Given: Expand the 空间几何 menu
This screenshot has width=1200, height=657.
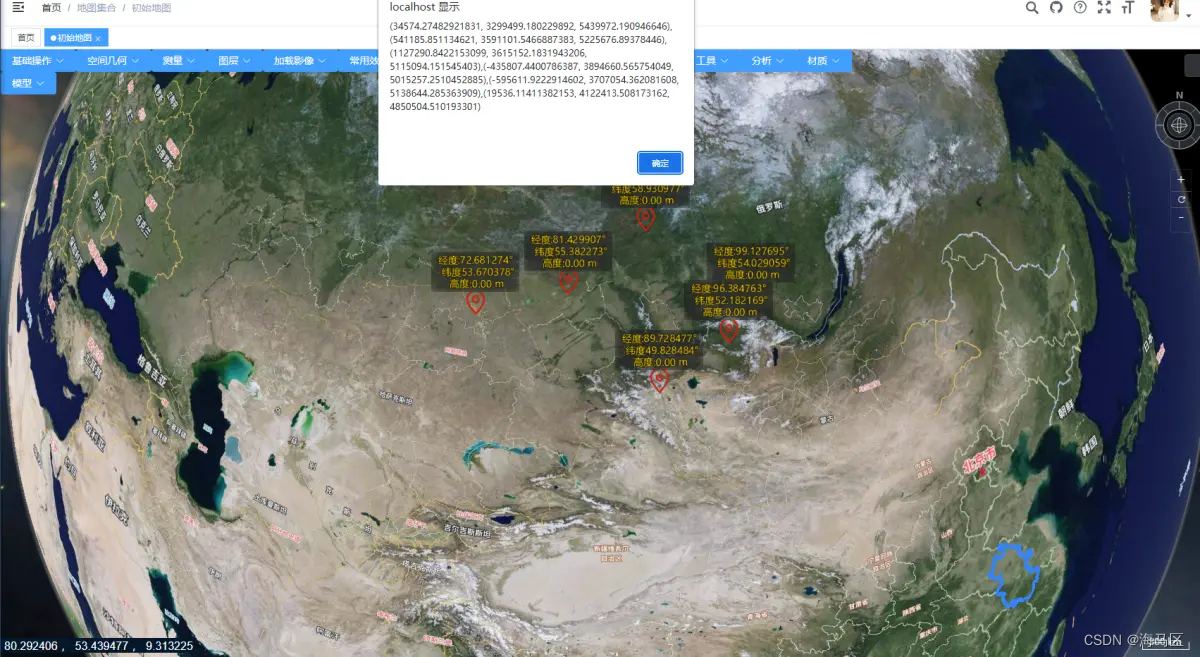Looking at the screenshot, I should click(x=112, y=61).
